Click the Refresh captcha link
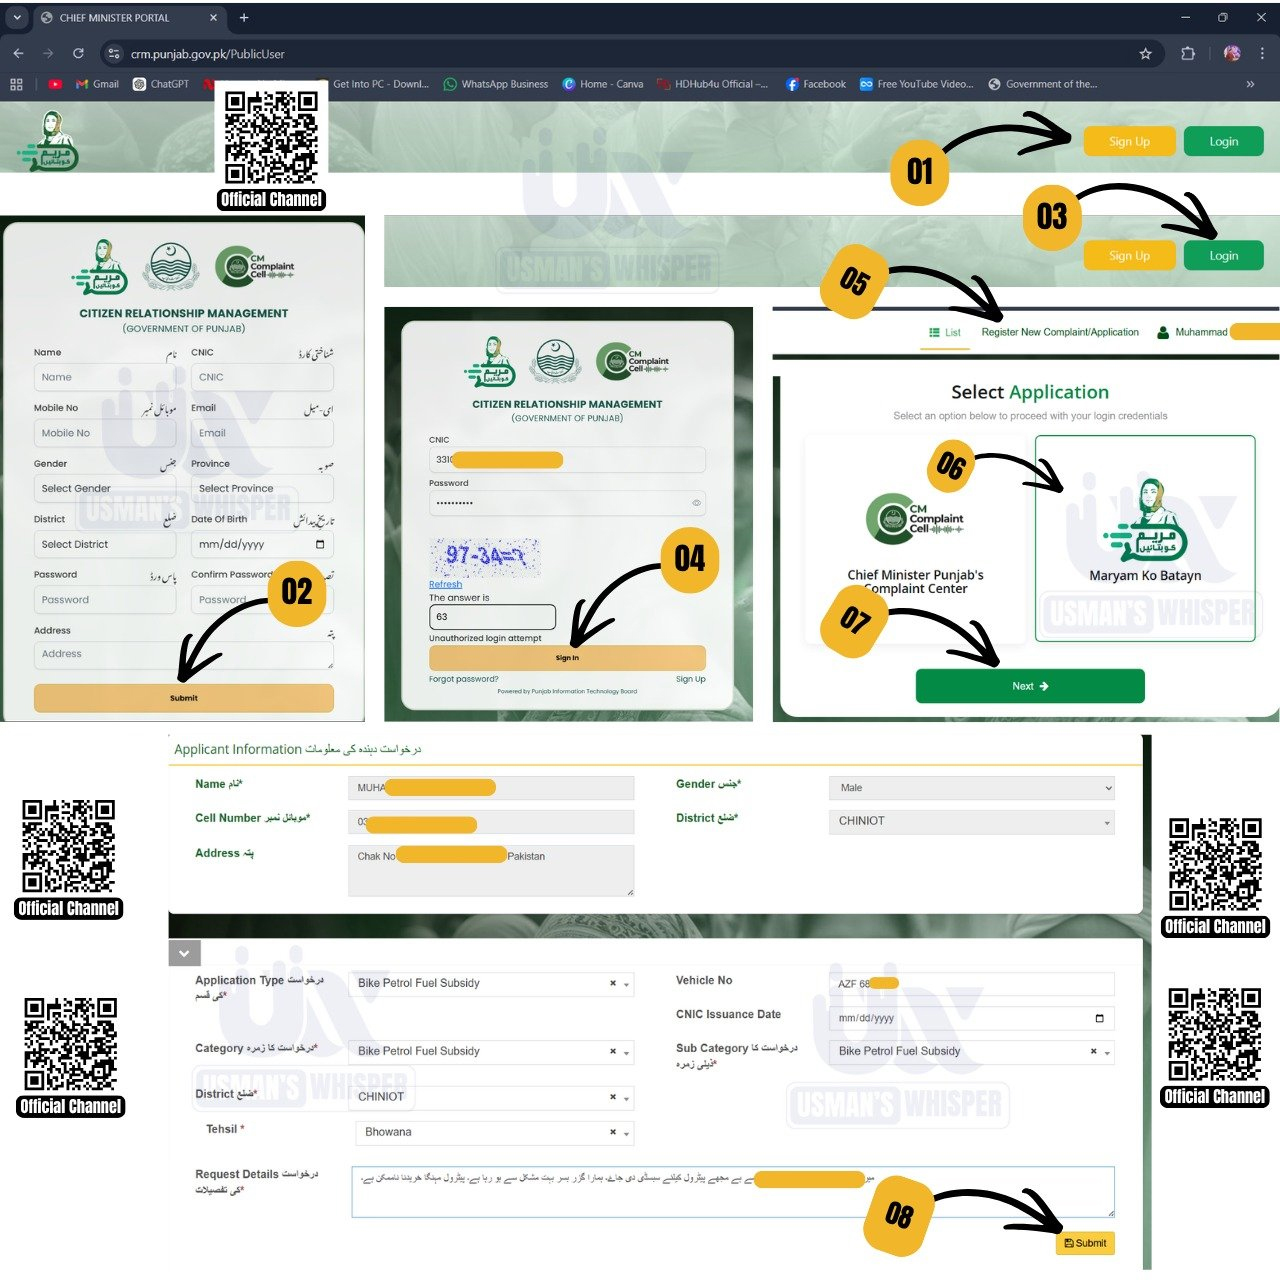1280x1280 pixels. pos(445,584)
